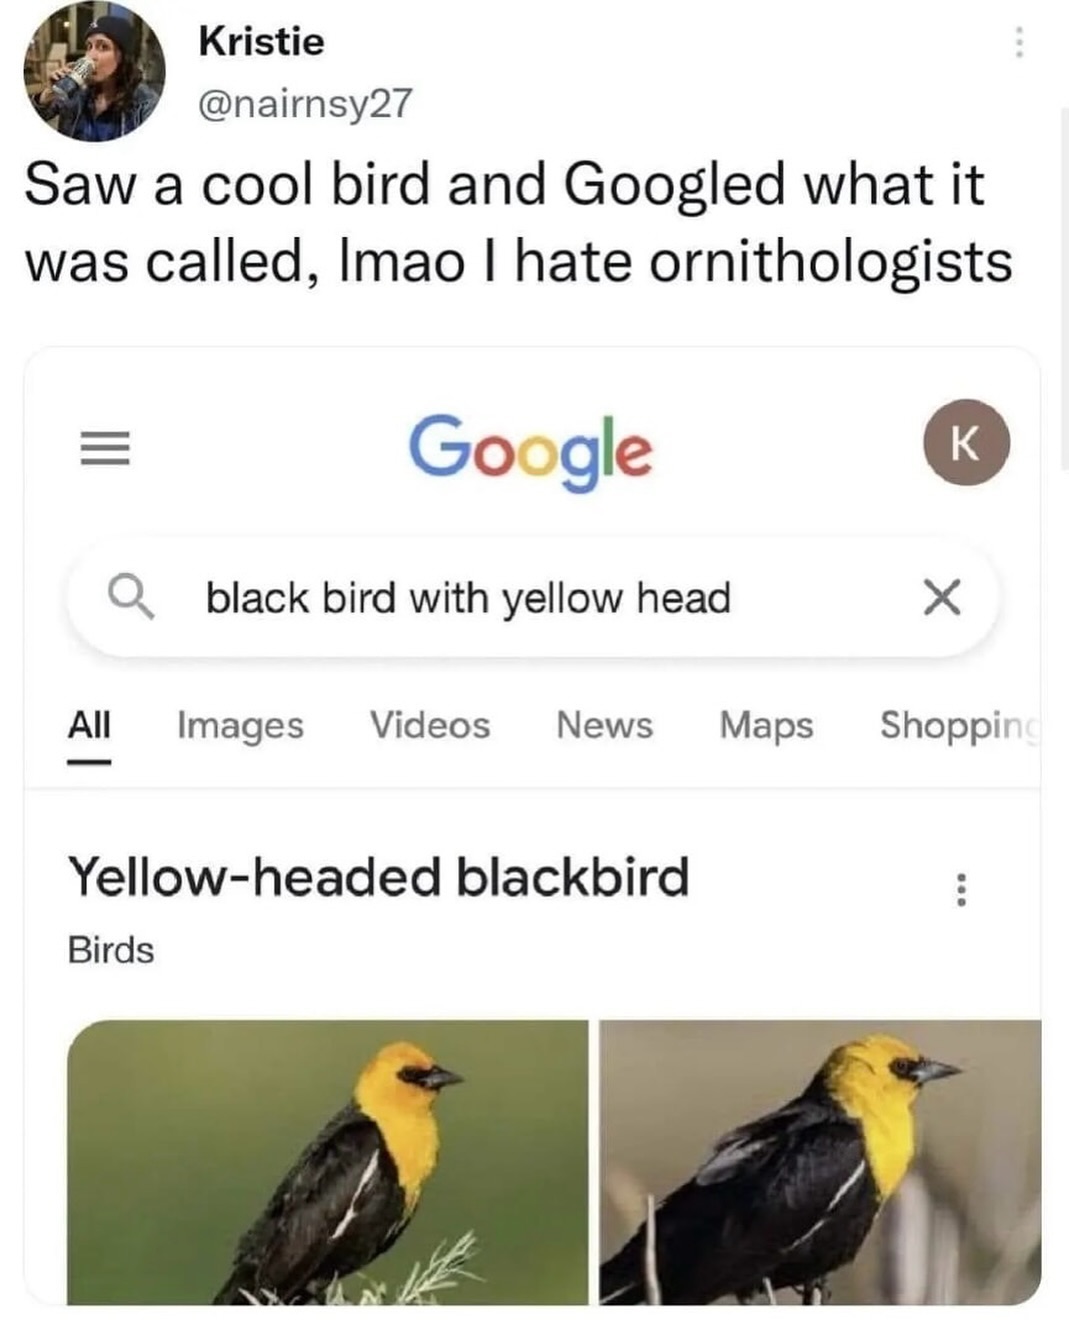Open the Yellow-headed blackbird heading link

point(378,876)
